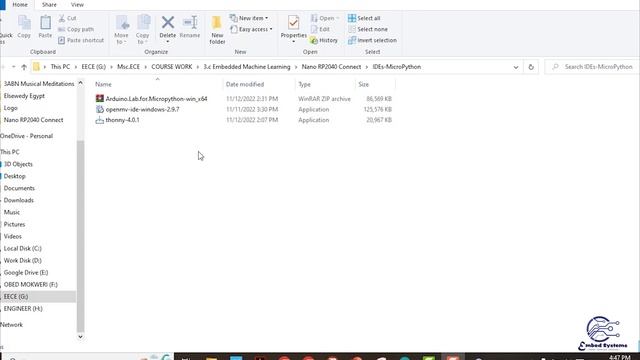Click the Copy to button
The width and height of the screenshot is (640, 360).
(x=143, y=29)
